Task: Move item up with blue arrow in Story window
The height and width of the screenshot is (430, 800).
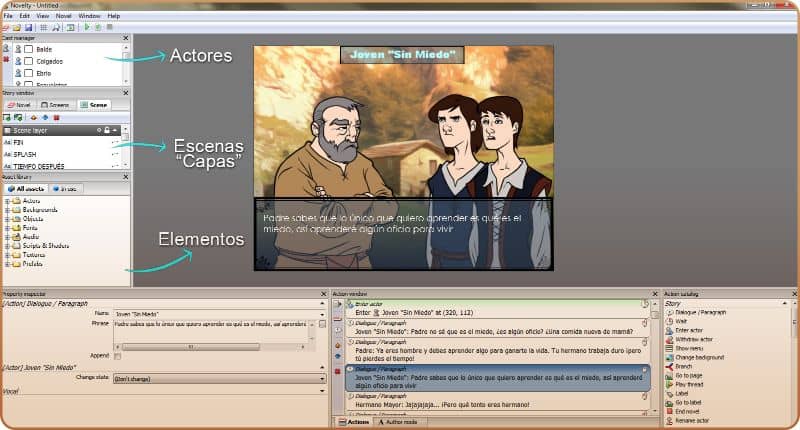Action: 45,118
